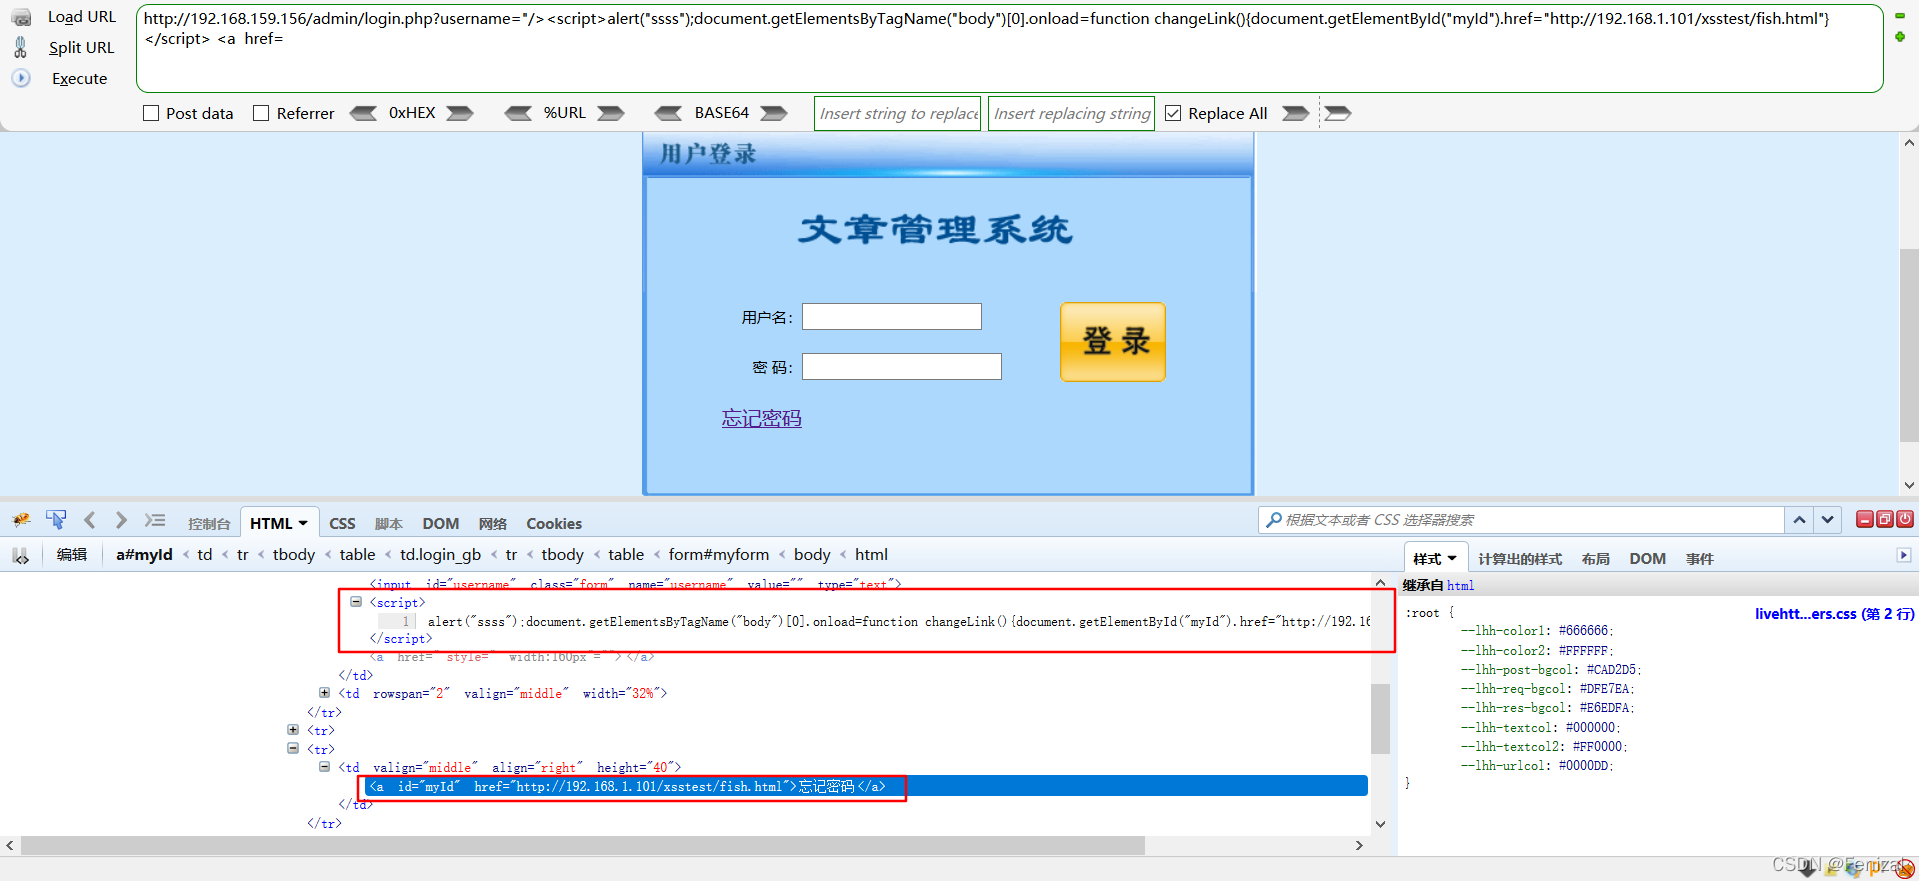Open the Cookies tab

click(x=554, y=524)
